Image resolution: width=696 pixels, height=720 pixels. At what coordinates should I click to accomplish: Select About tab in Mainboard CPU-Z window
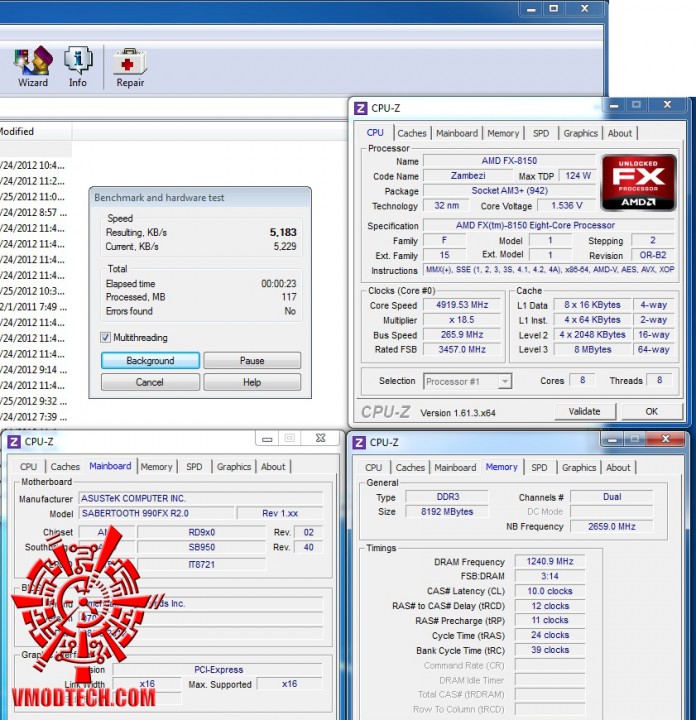[273, 467]
